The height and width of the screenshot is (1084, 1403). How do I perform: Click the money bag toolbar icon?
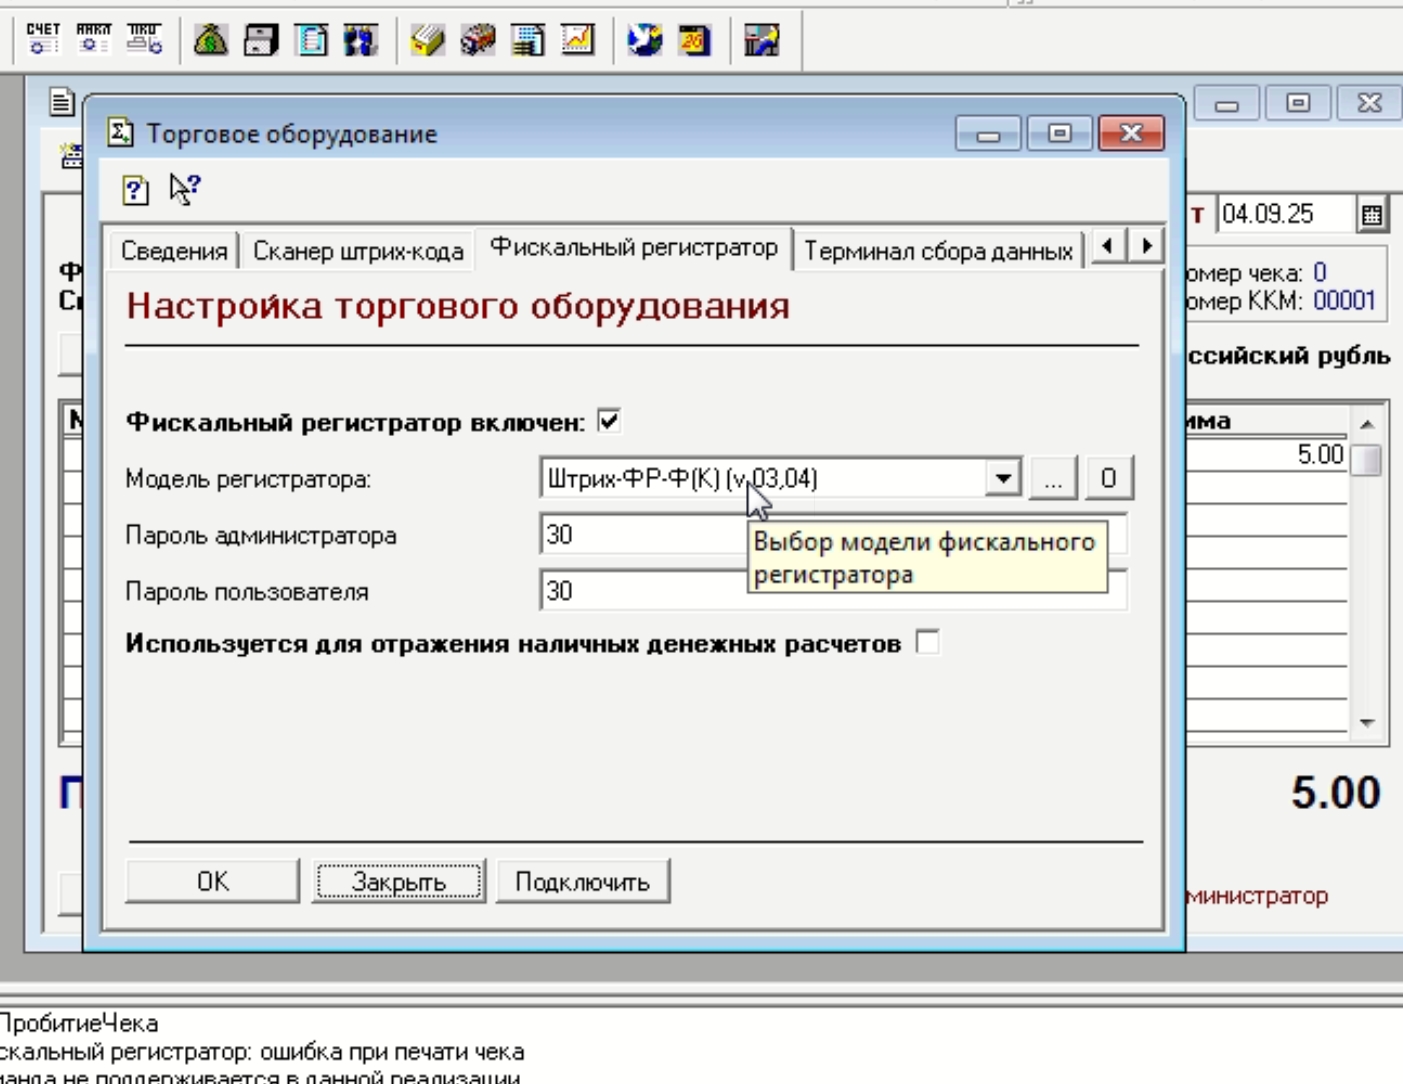(211, 40)
